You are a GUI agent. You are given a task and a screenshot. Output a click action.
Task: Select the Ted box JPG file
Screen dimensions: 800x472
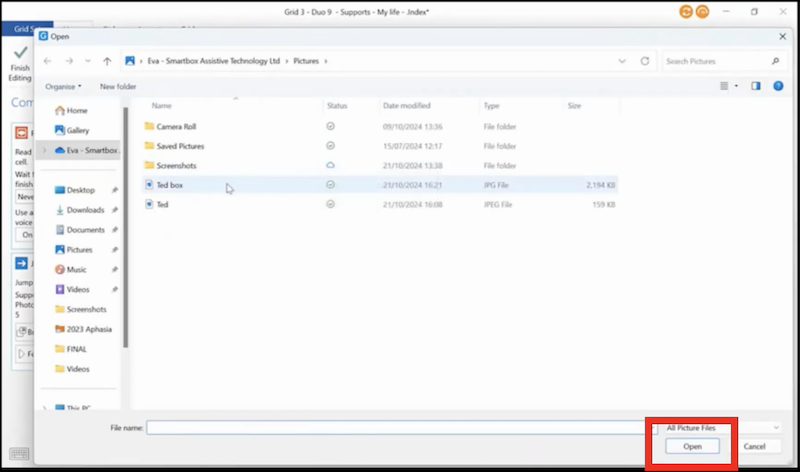coord(169,185)
